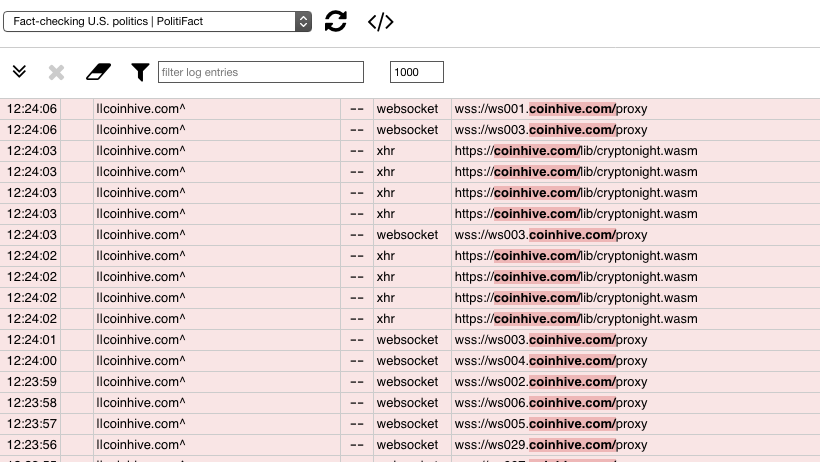Reload the selected tab's content

pyautogui.click(x=336, y=21)
